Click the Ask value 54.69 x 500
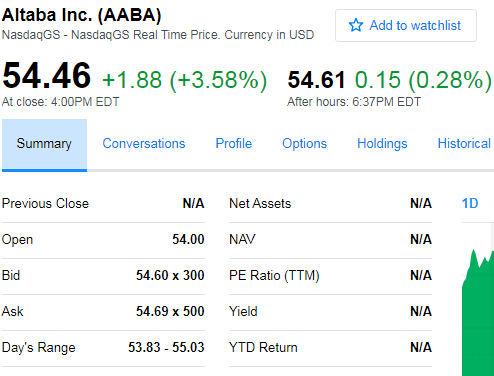This screenshot has height=376, width=494. point(170,311)
